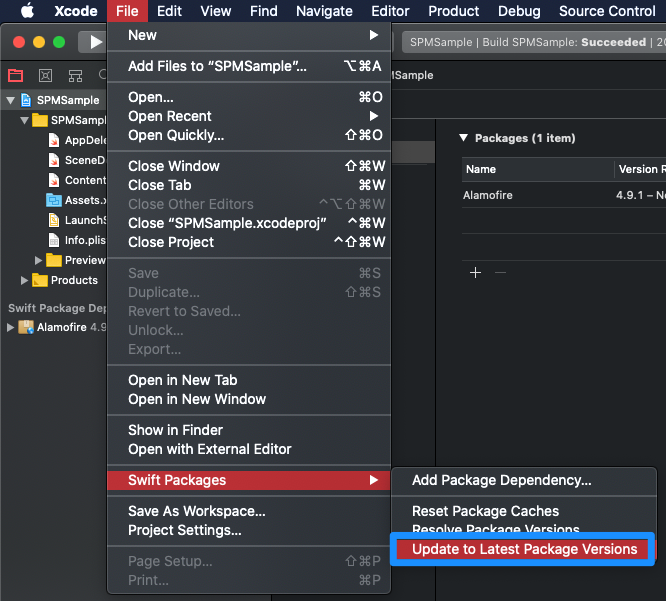The image size is (666, 601).
Task: Collapse the SPMSample group folder
Action: (x=24, y=121)
